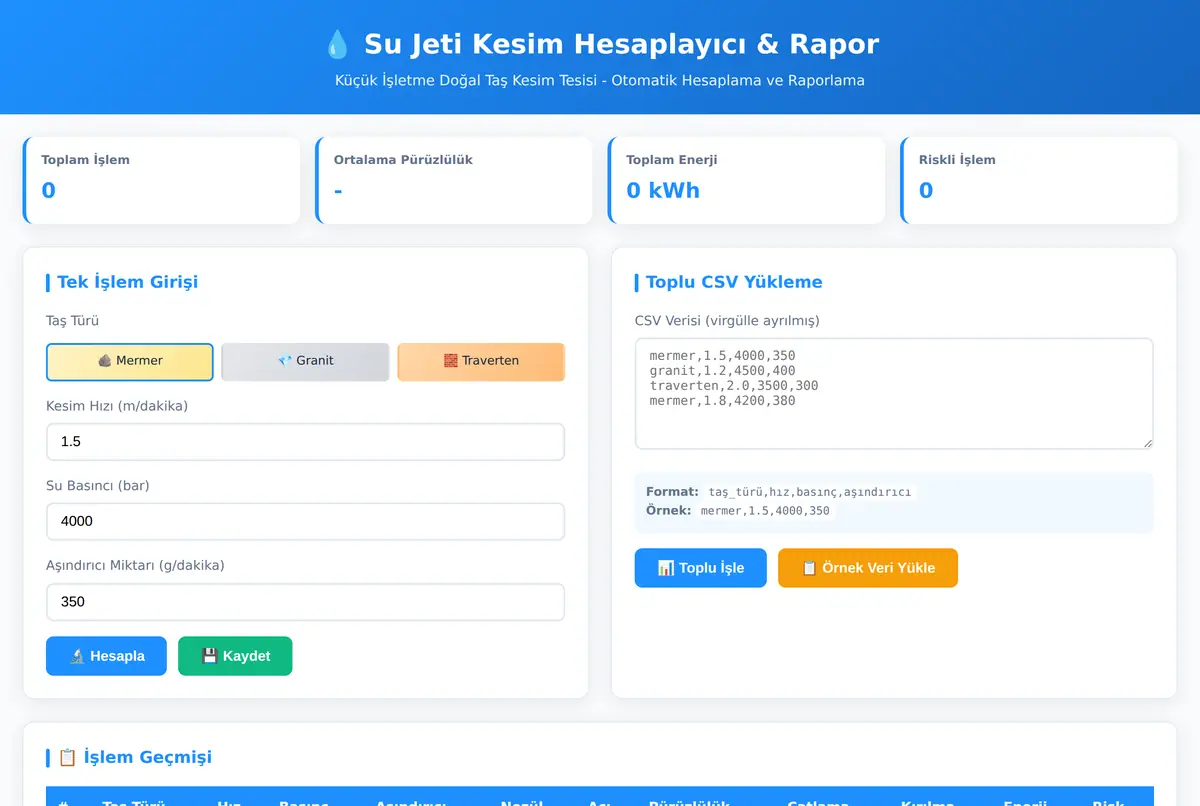This screenshot has width=1200, height=806.
Task: Focus the Kesim Hızı input field
Action: tap(305, 441)
